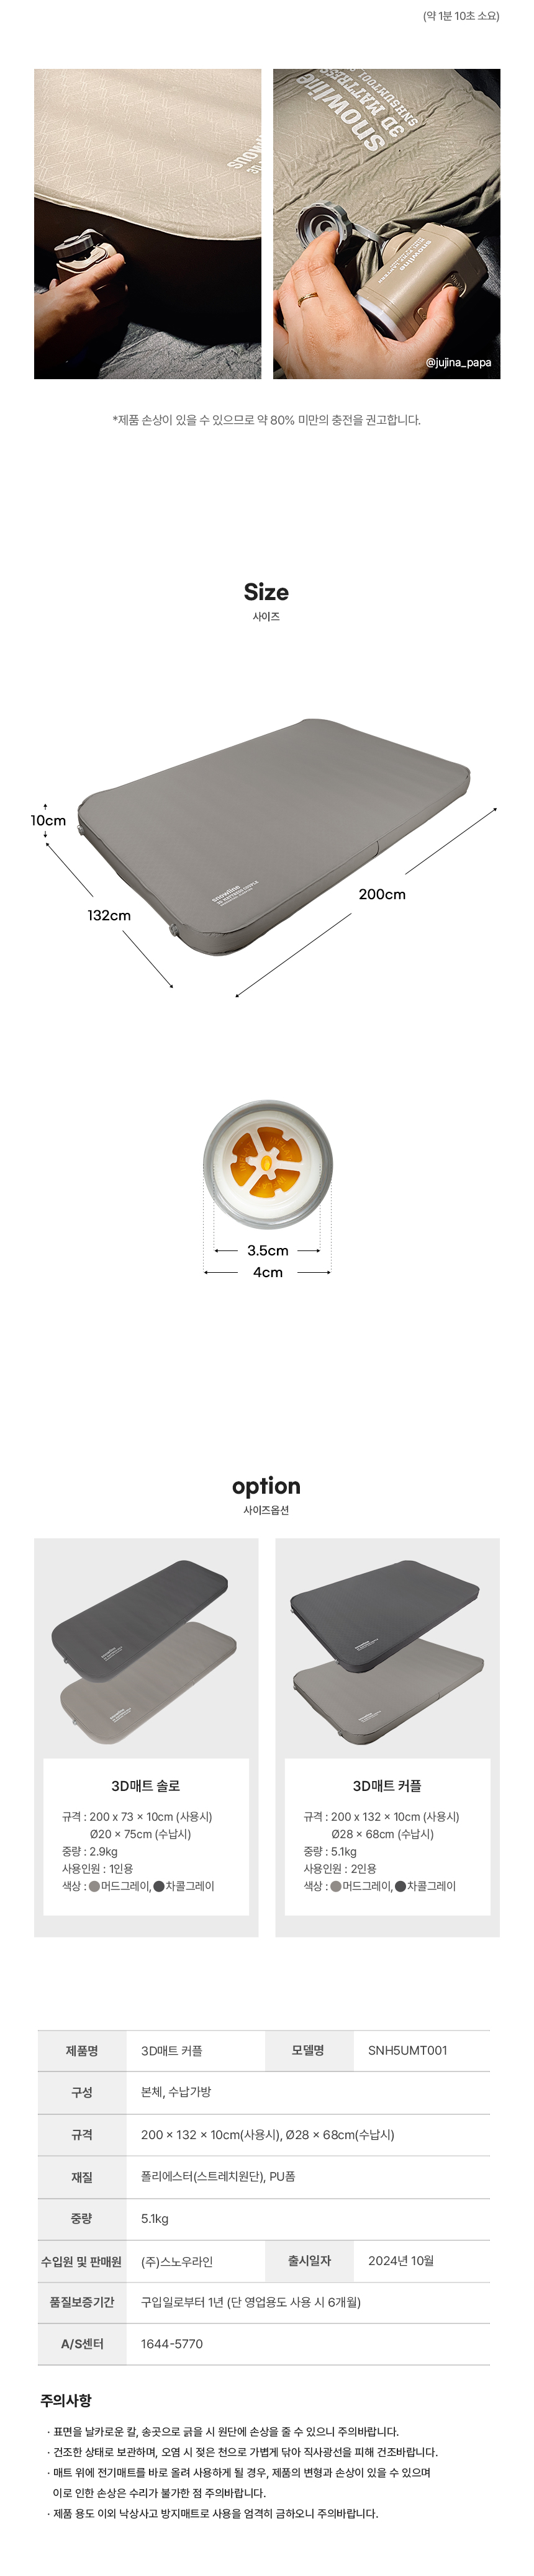Click the model name SNH5UMT001

[x=407, y=2050]
